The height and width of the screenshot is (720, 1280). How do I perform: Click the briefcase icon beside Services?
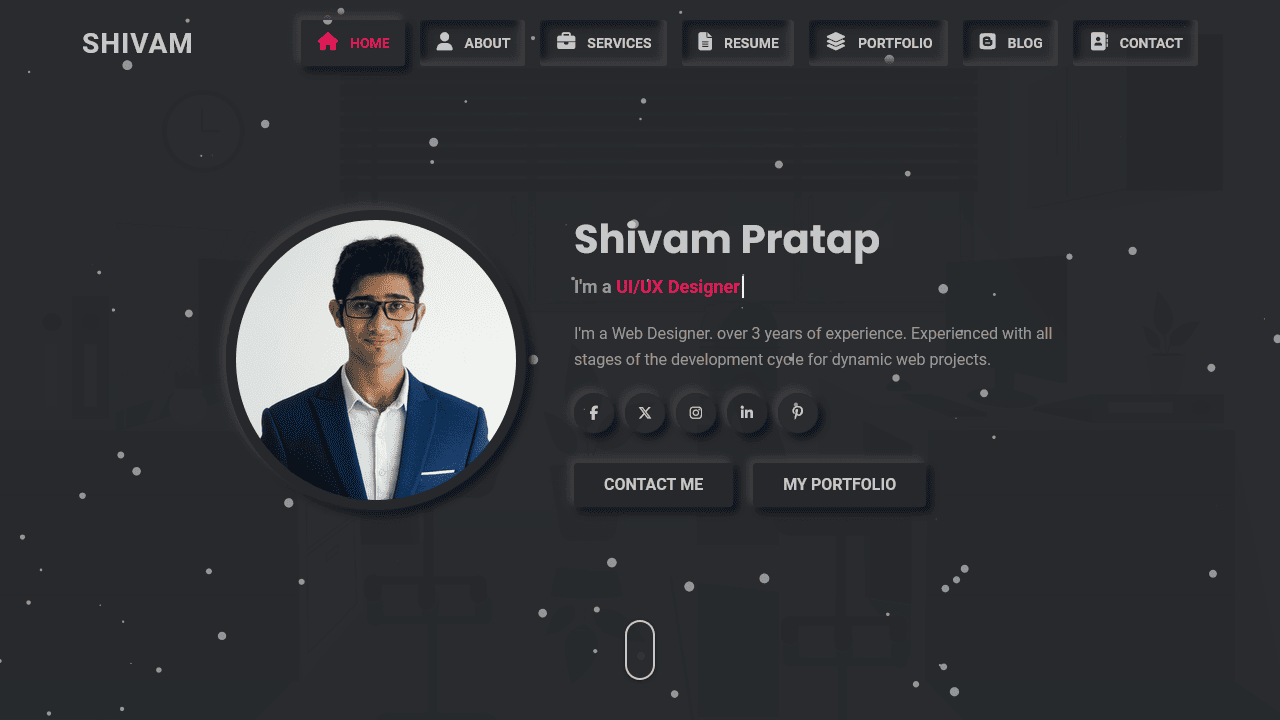566,41
